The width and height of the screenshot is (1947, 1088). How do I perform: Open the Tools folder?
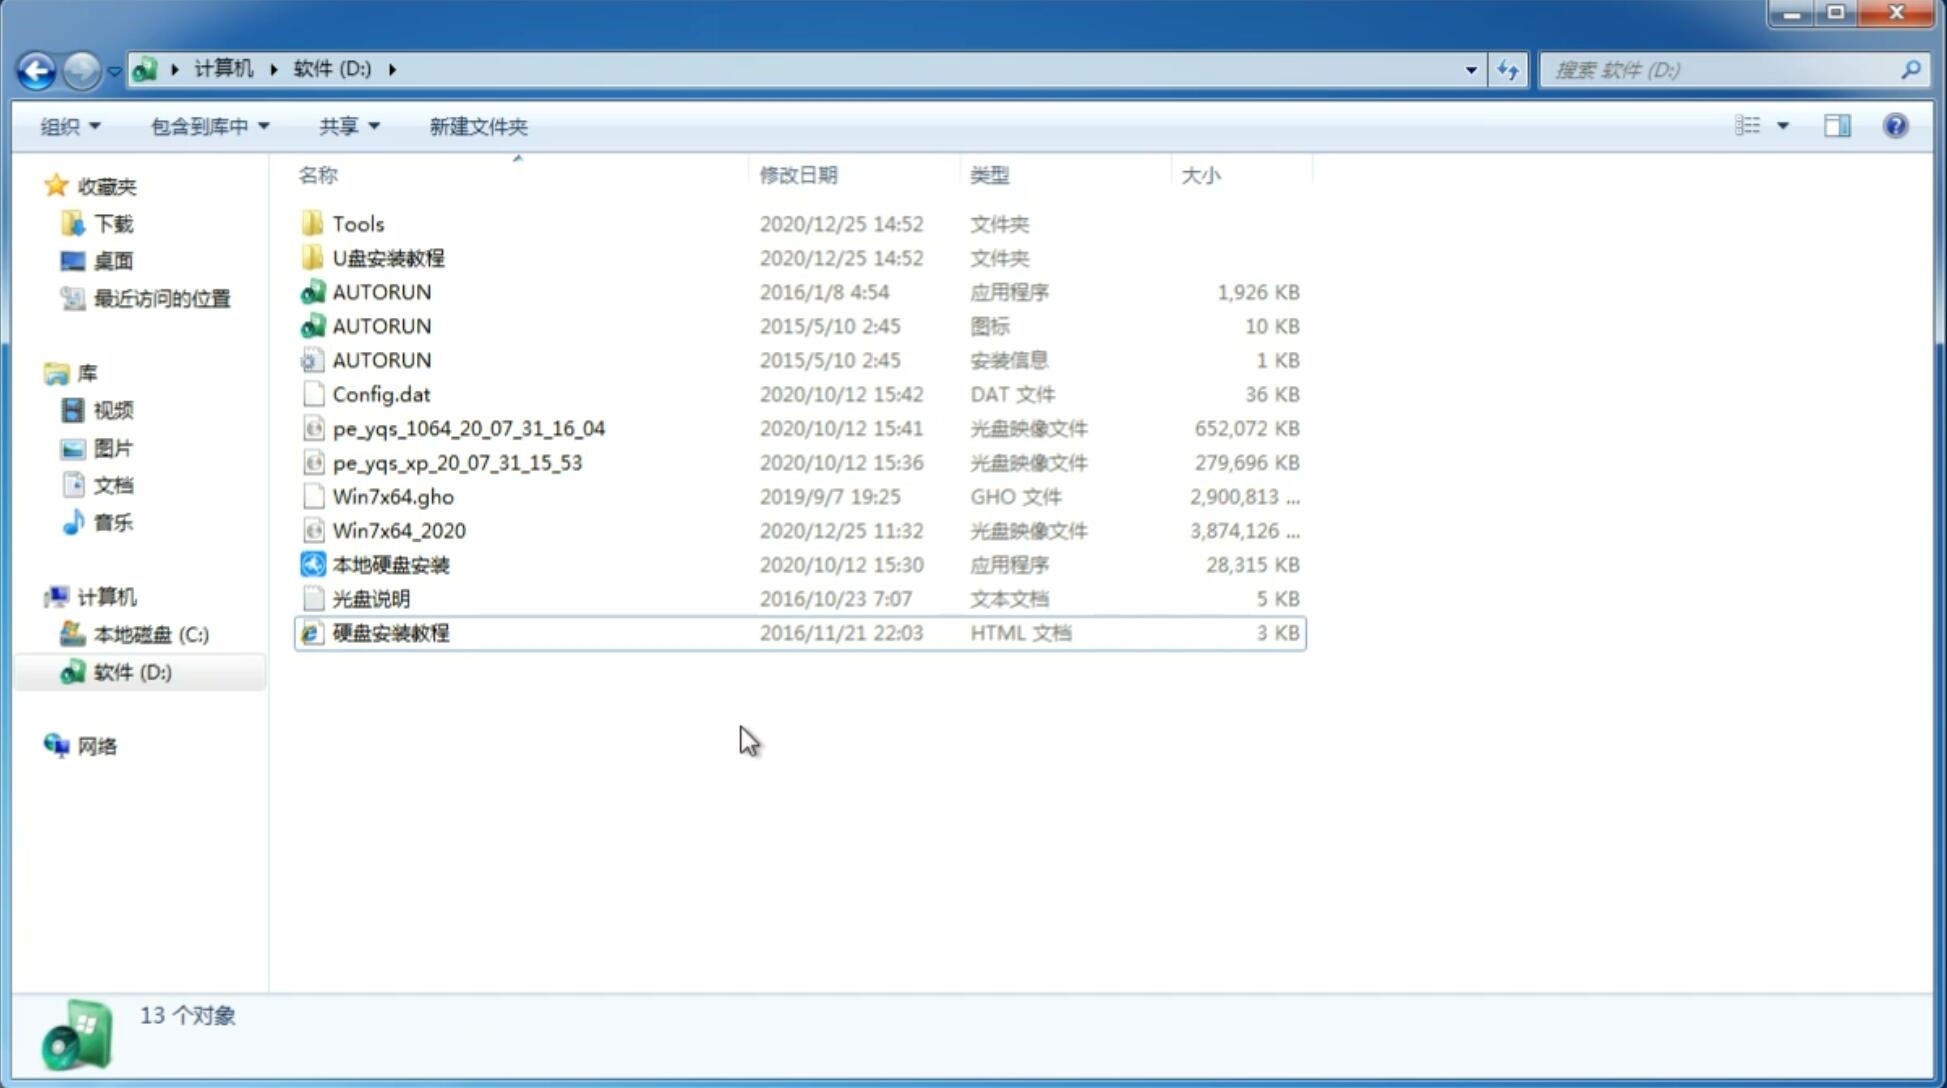tap(356, 223)
